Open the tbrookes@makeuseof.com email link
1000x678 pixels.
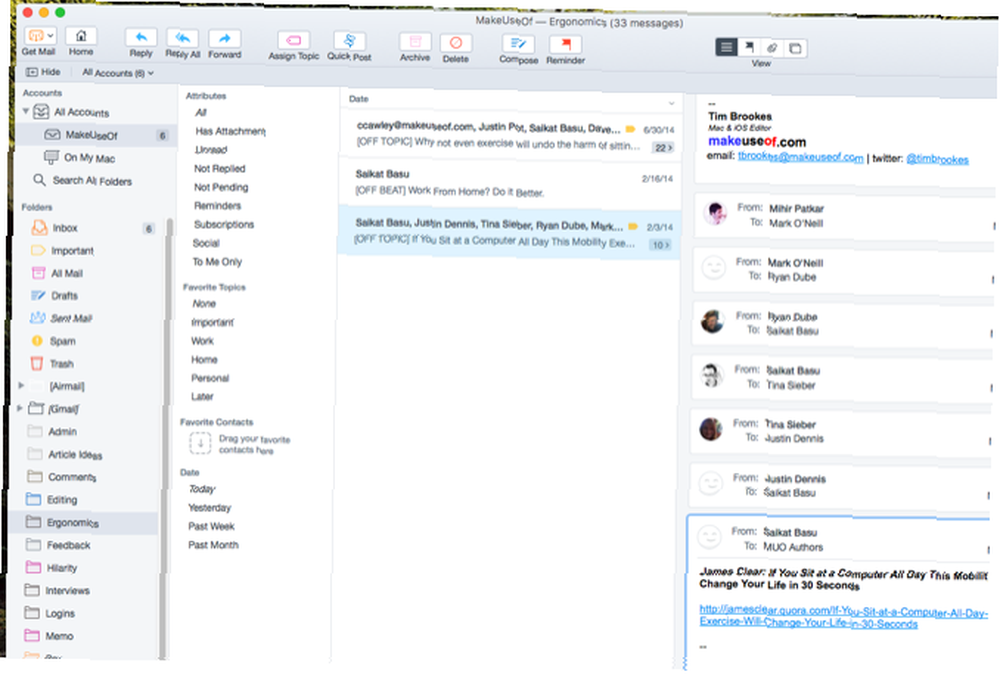click(800, 157)
